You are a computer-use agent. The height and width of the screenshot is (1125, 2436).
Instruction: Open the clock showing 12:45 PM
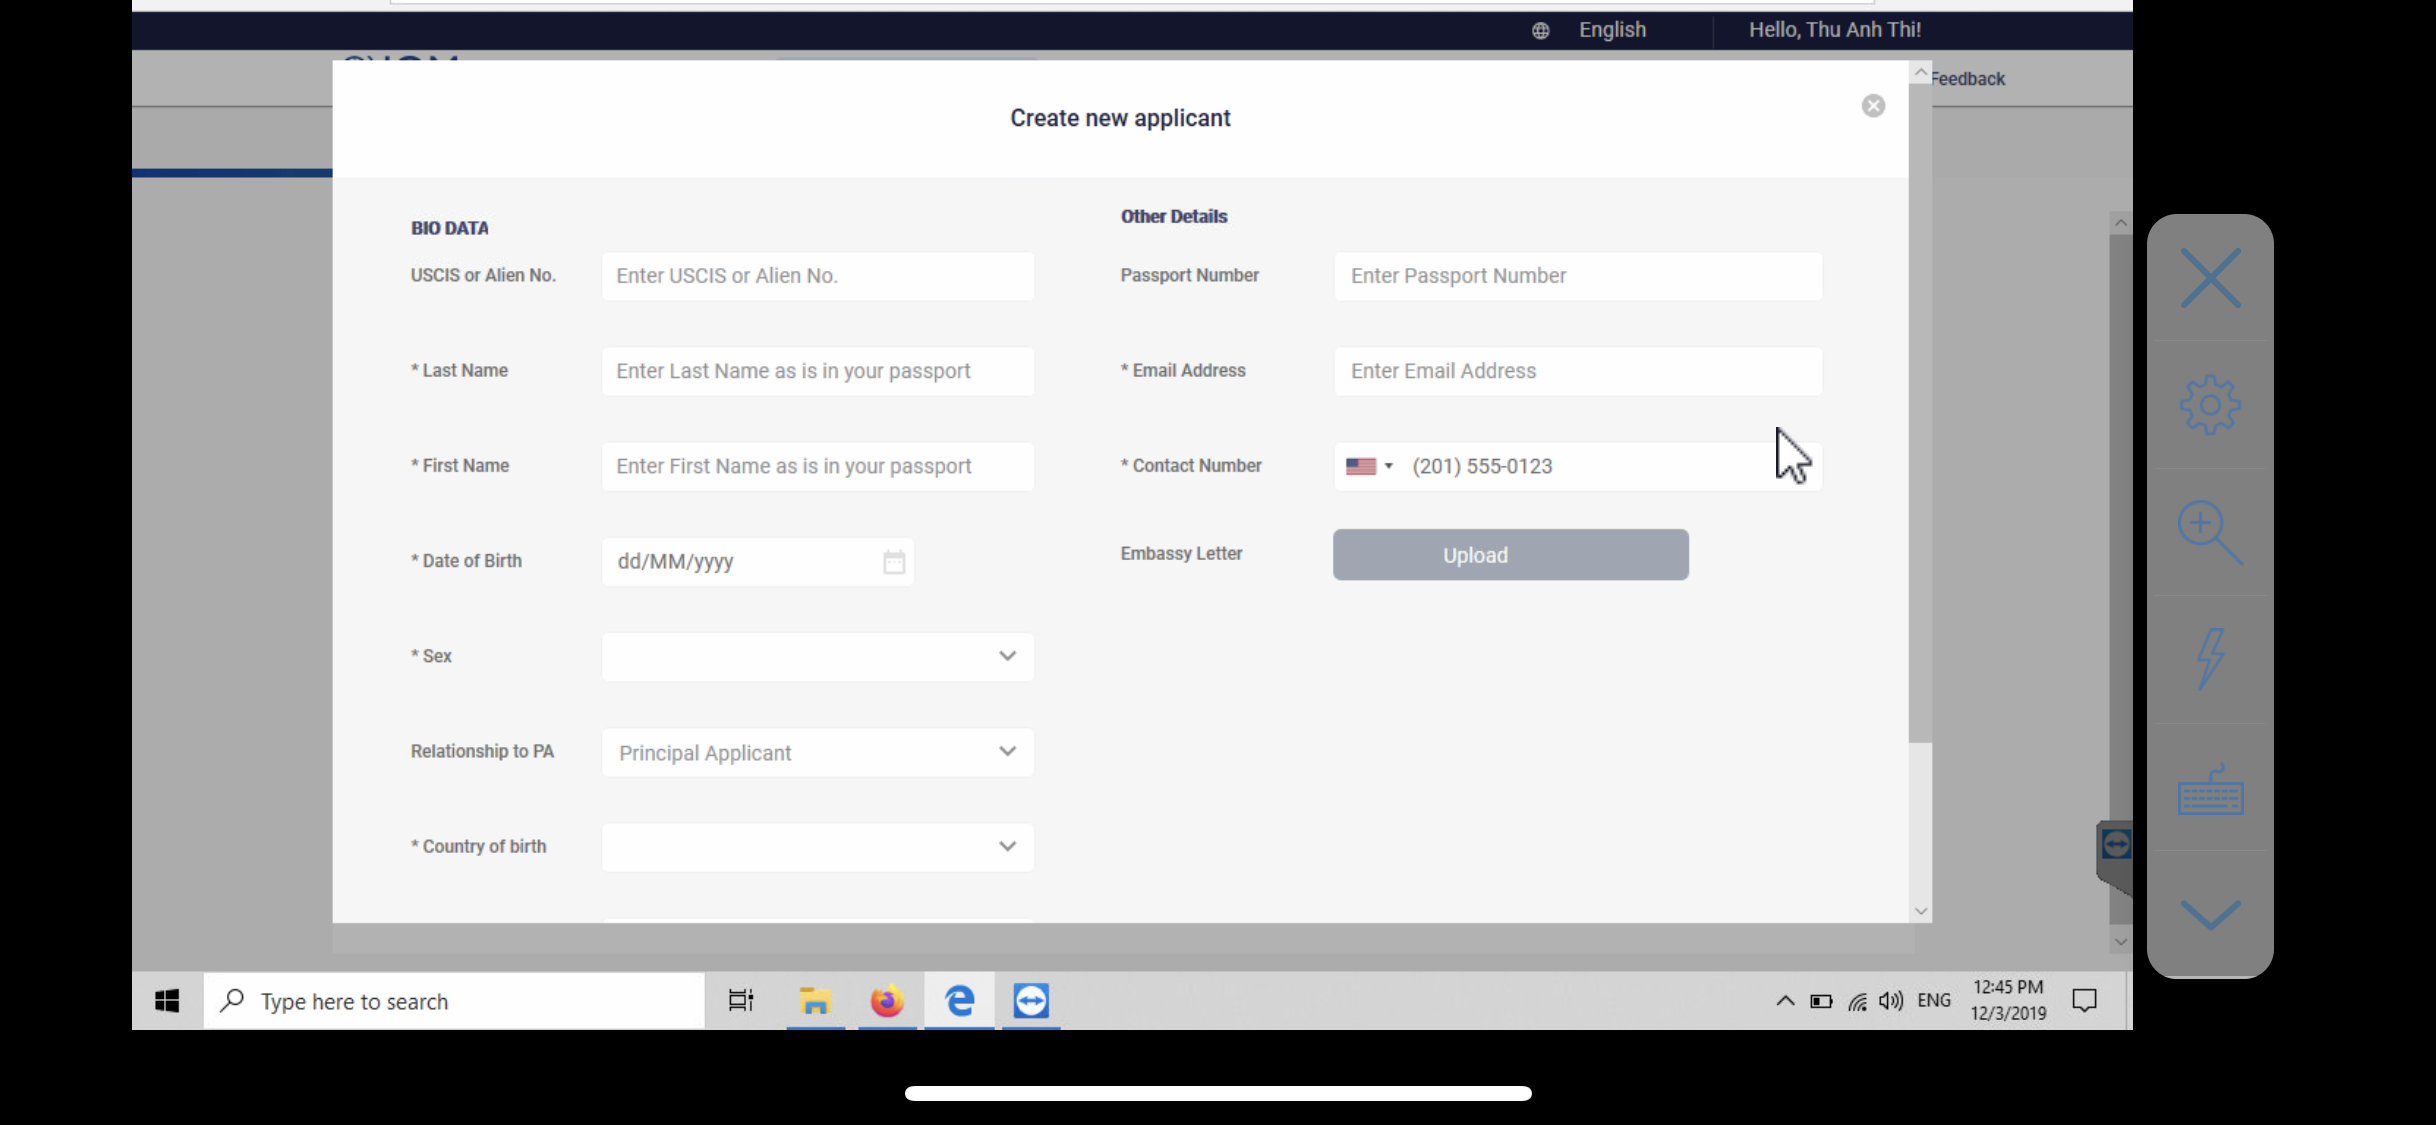tap(2008, 1001)
